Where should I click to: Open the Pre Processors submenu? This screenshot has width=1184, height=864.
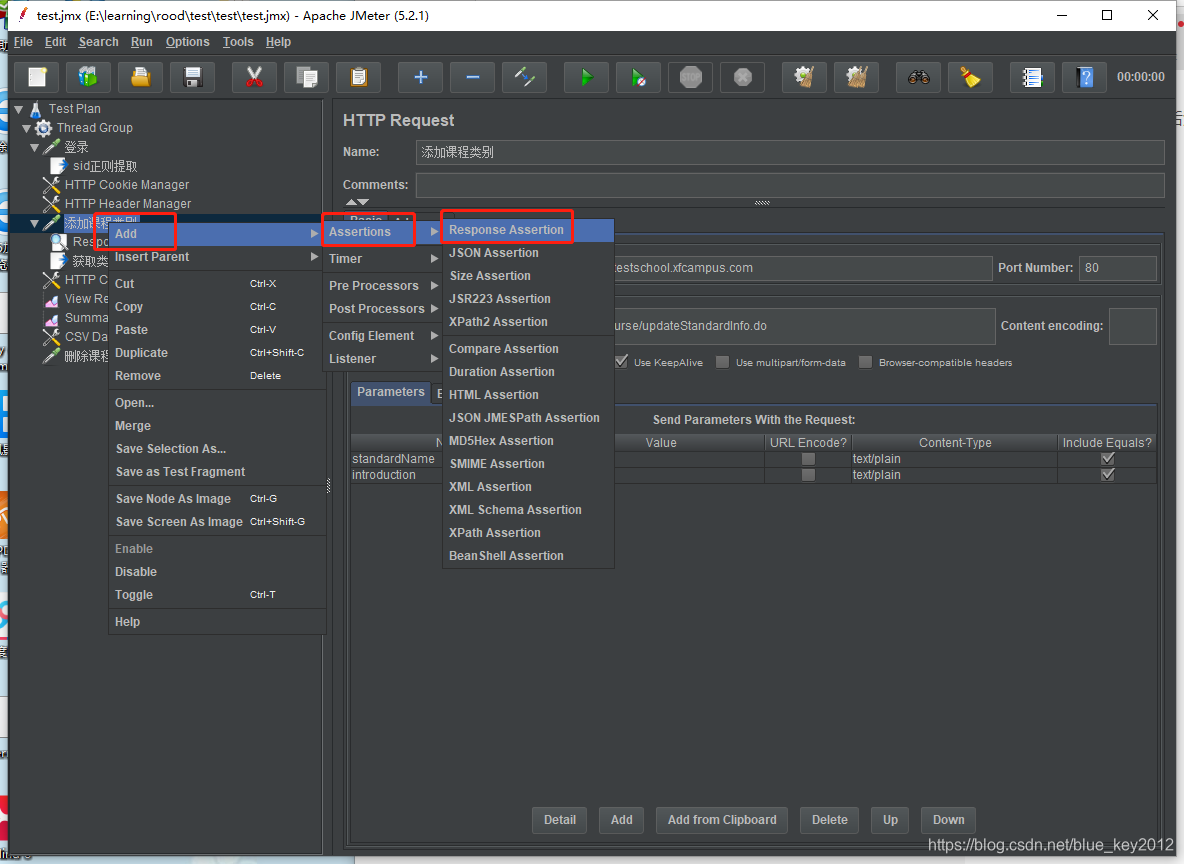pos(383,285)
